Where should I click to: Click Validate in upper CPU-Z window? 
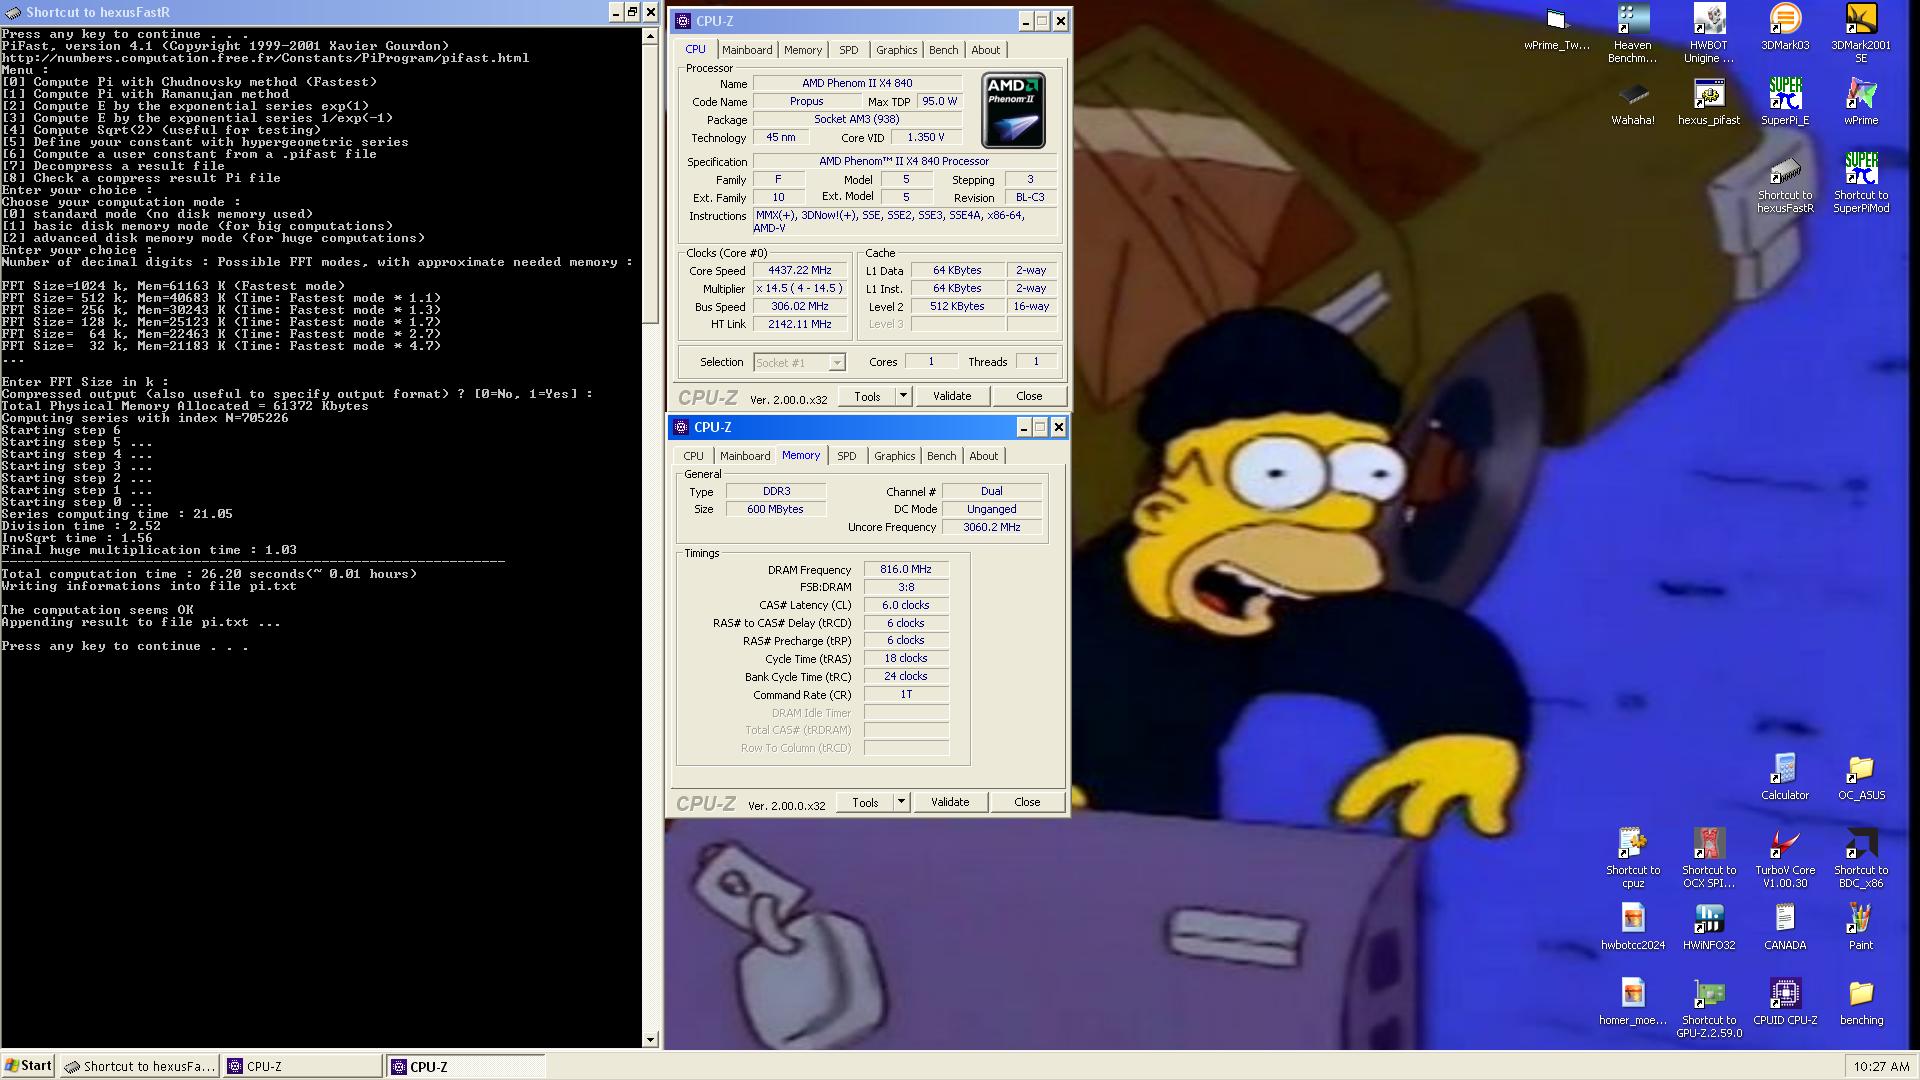[x=952, y=396]
